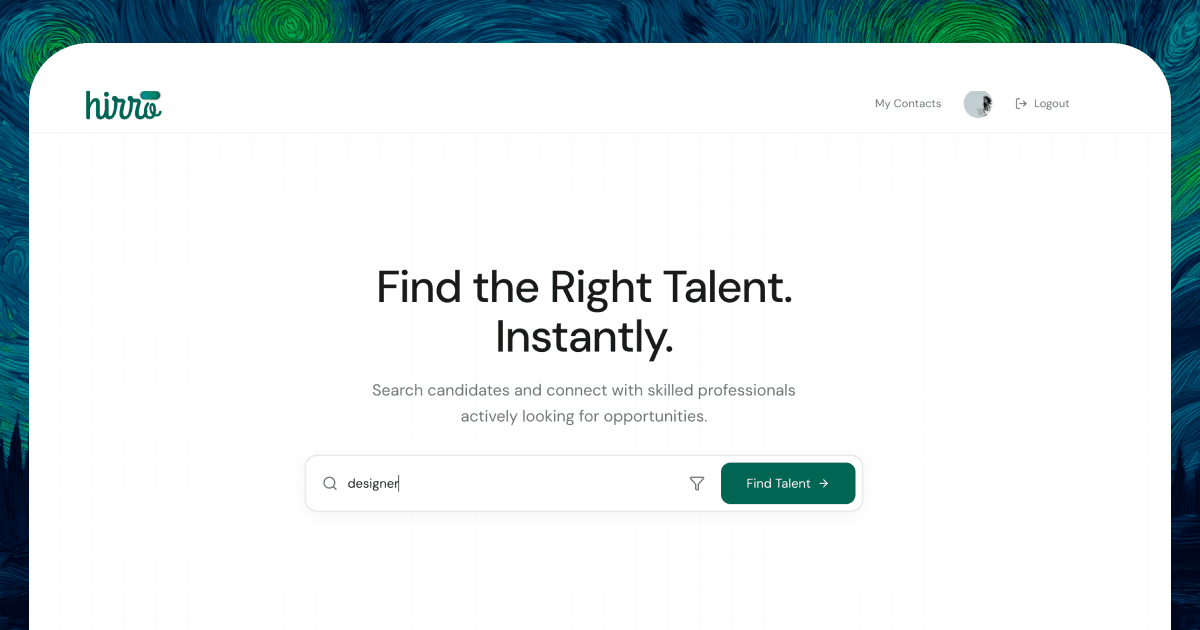Screen dimensions: 1200x630
Task: Open the profile avatar menu
Action: 978,104
